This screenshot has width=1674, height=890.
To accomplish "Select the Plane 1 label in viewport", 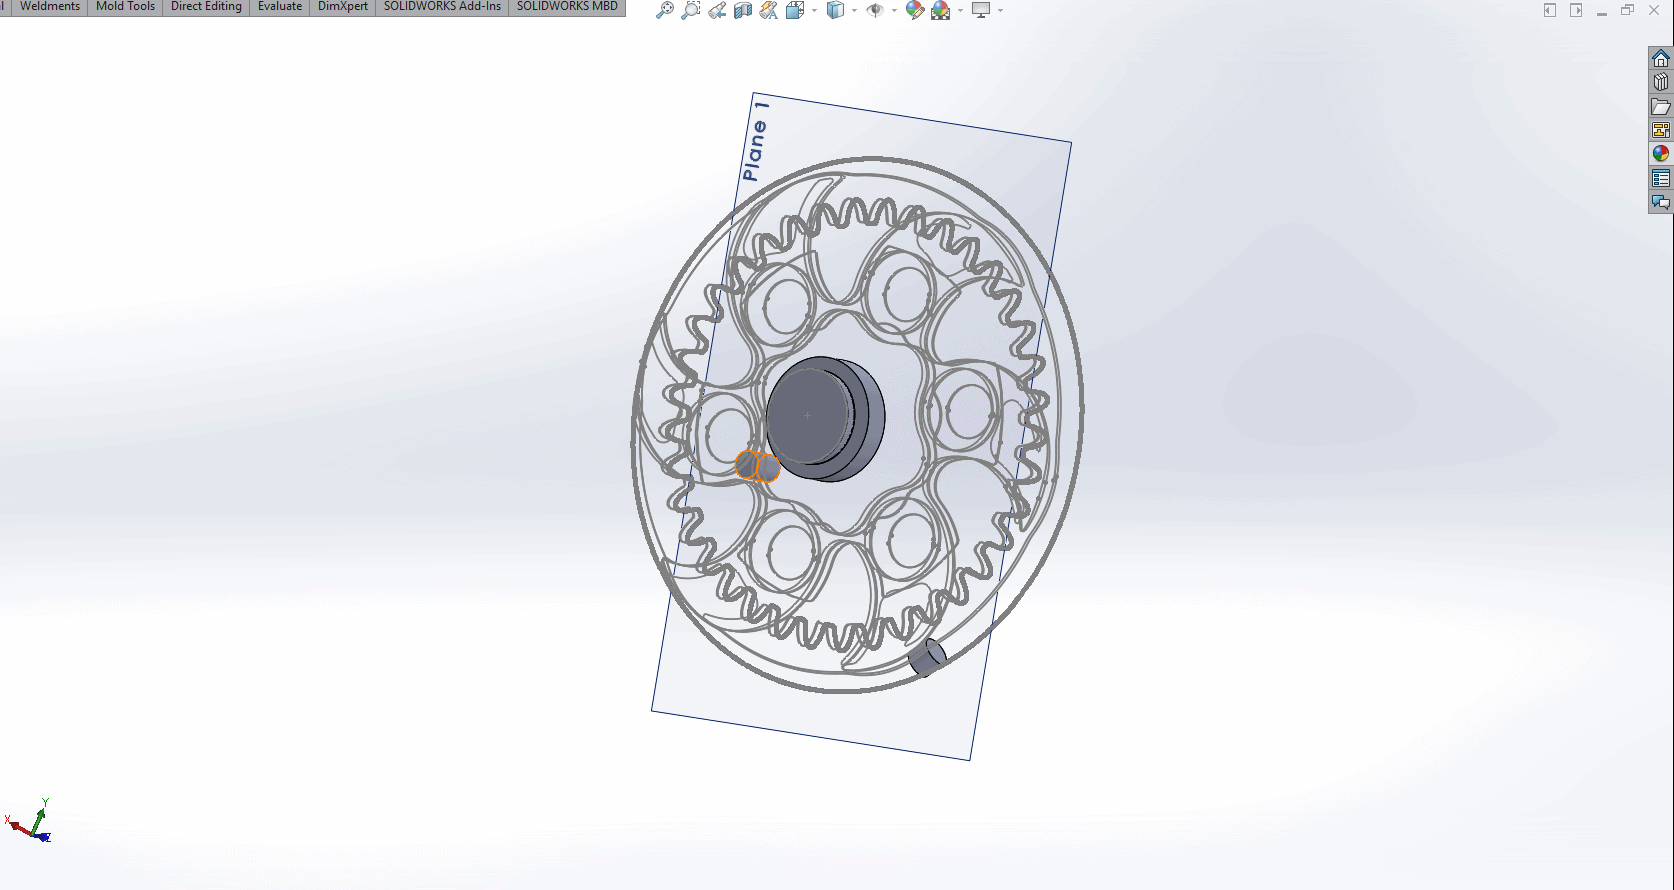I will point(756,141).
